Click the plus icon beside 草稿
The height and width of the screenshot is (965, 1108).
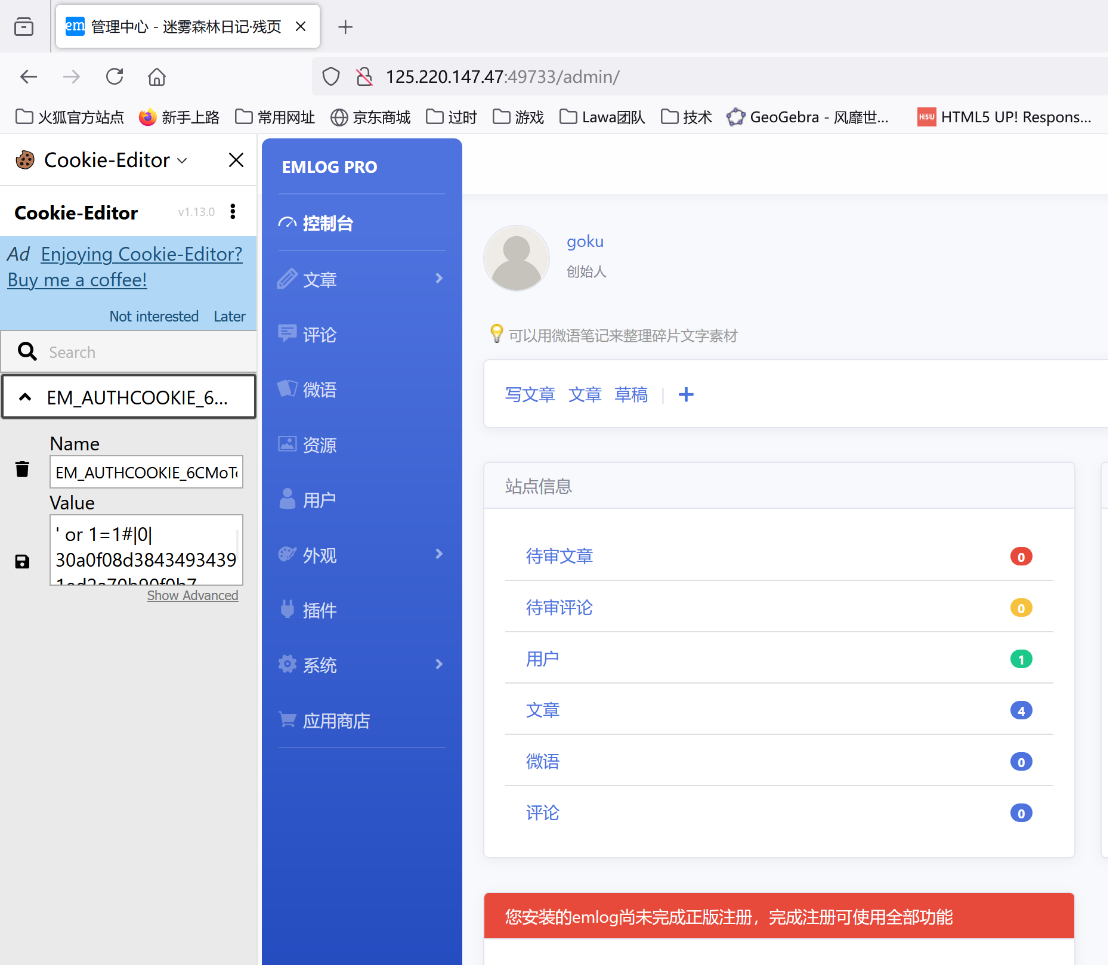pos(686,395)
